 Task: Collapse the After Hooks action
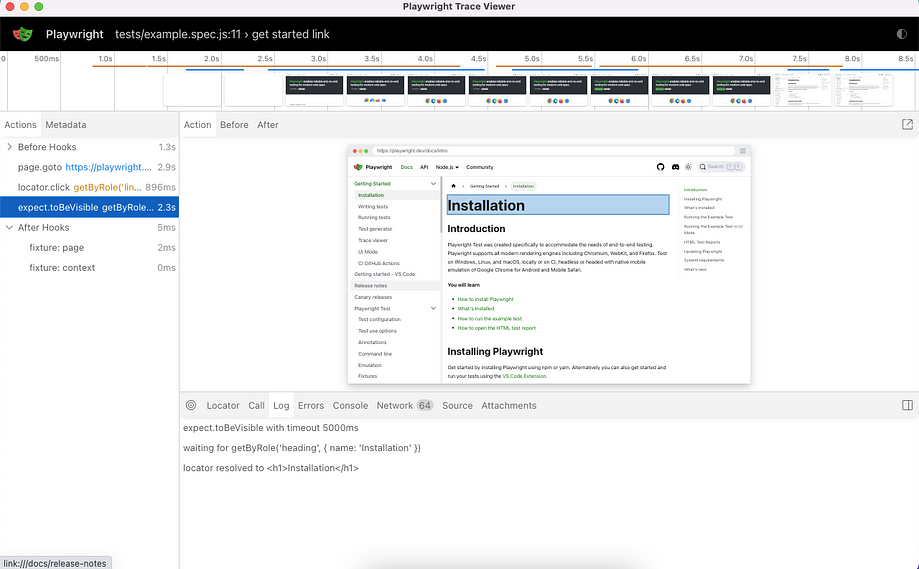tap(9, 227)
